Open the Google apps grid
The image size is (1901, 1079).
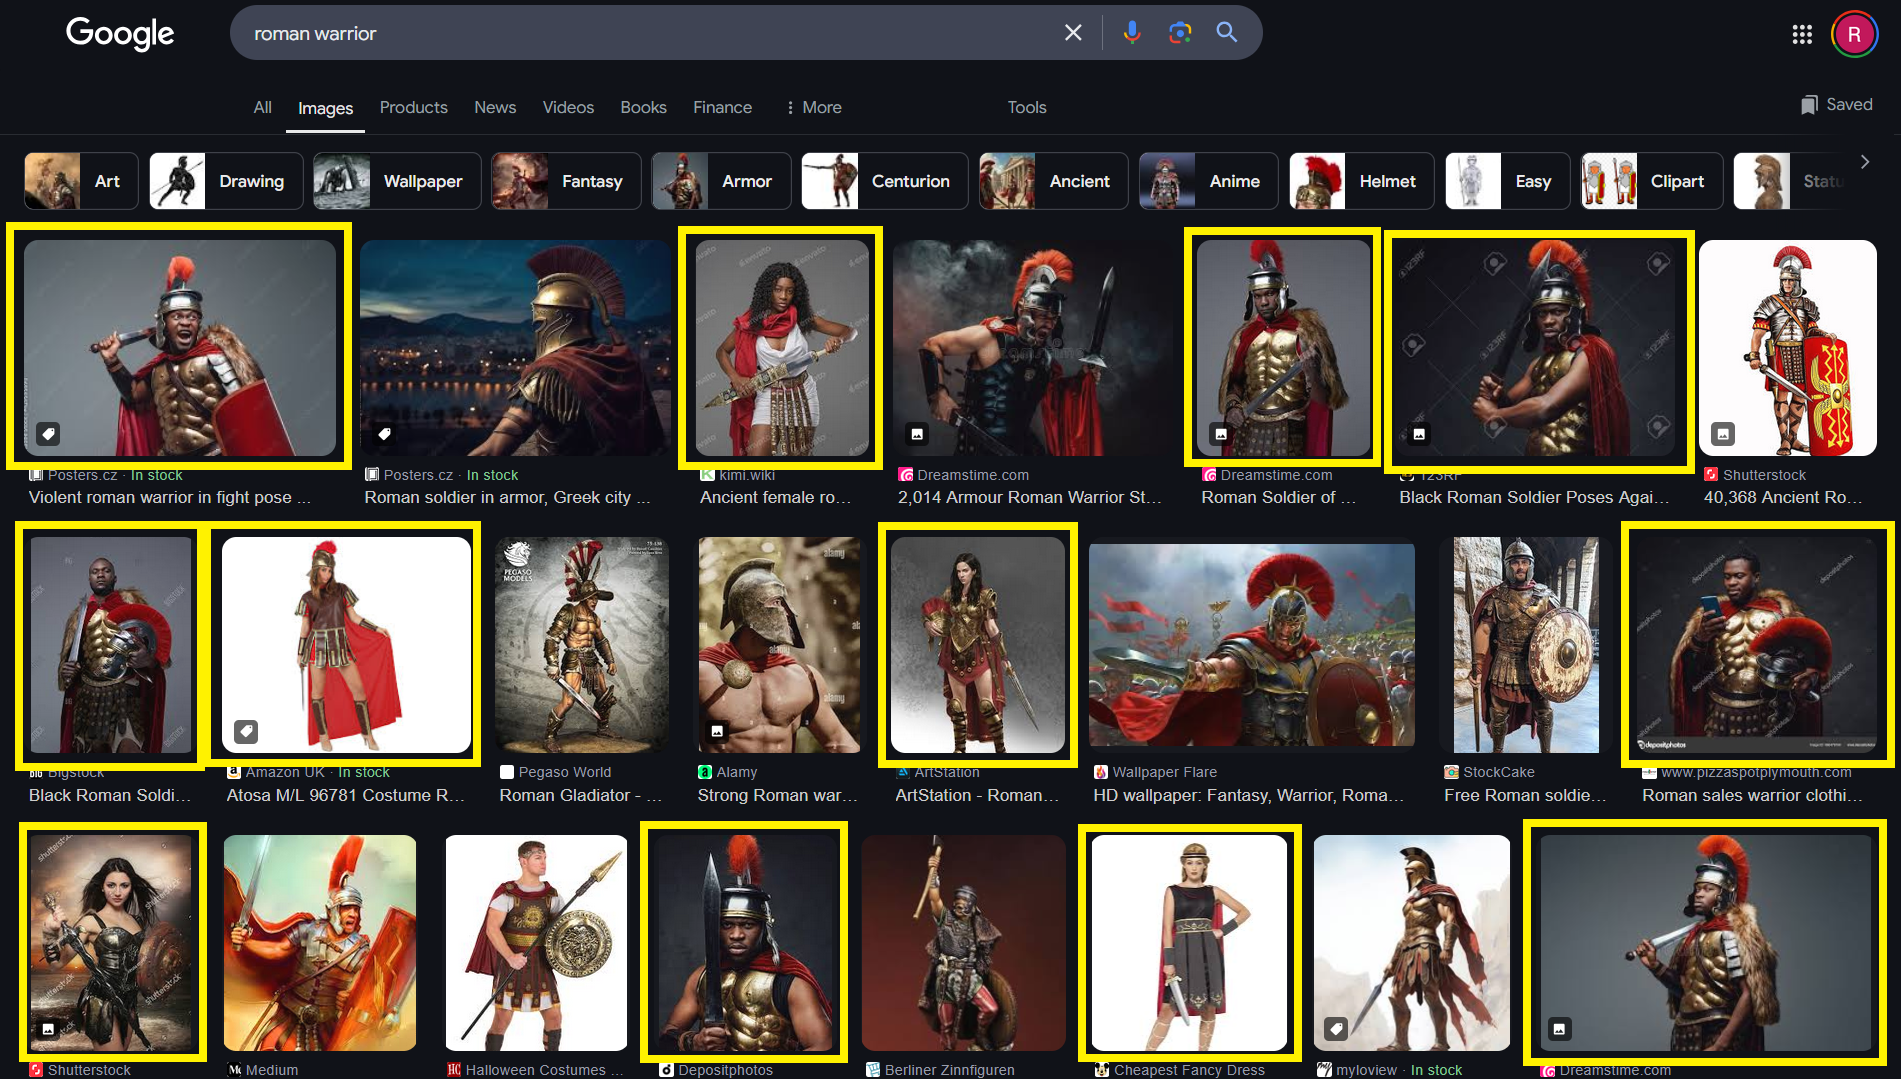click(1802, 35)
